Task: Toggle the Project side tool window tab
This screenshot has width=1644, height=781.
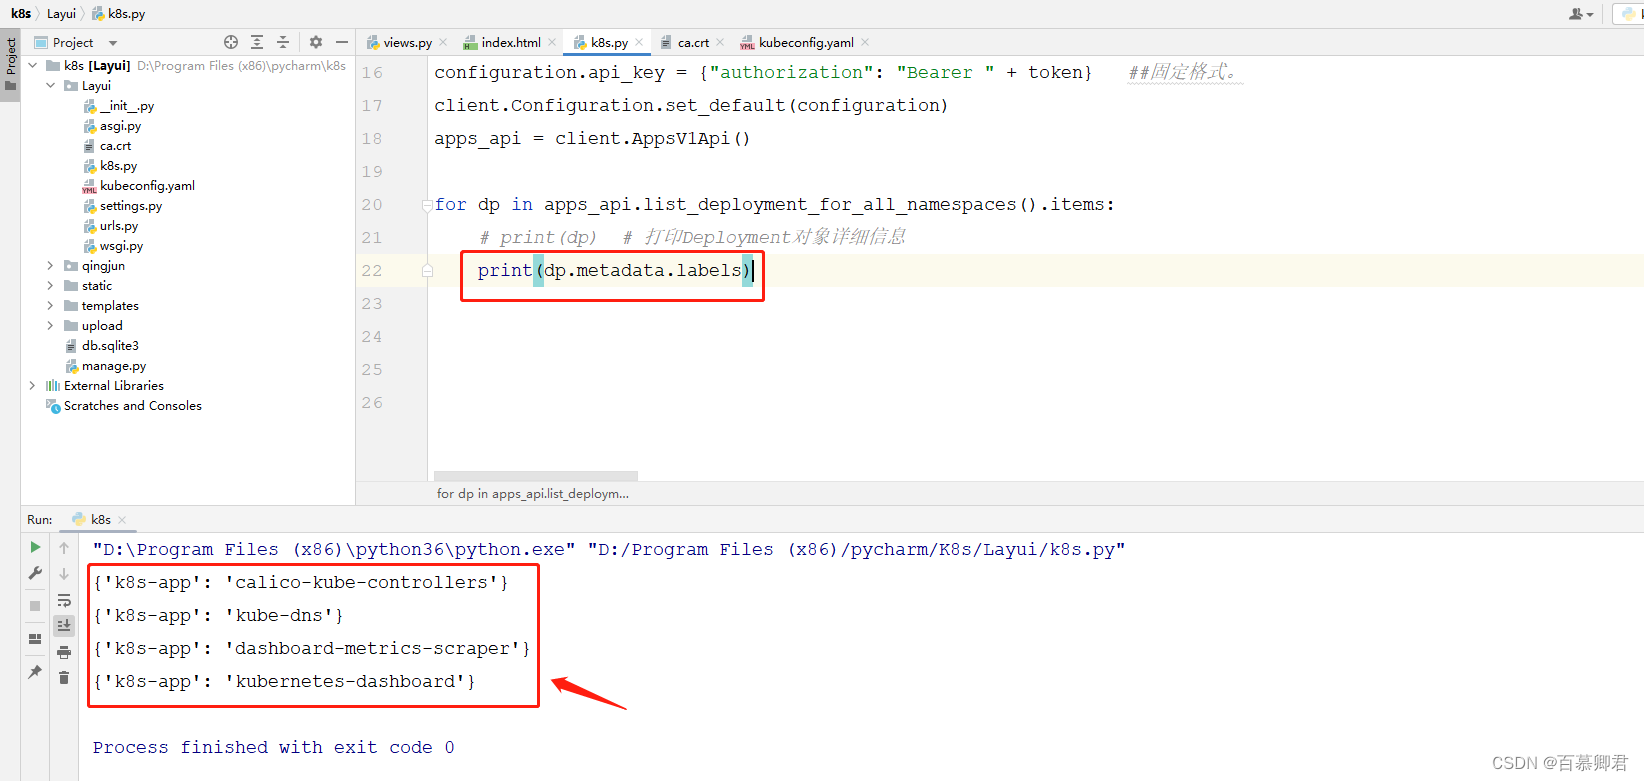Action: (x=10, y=64)
